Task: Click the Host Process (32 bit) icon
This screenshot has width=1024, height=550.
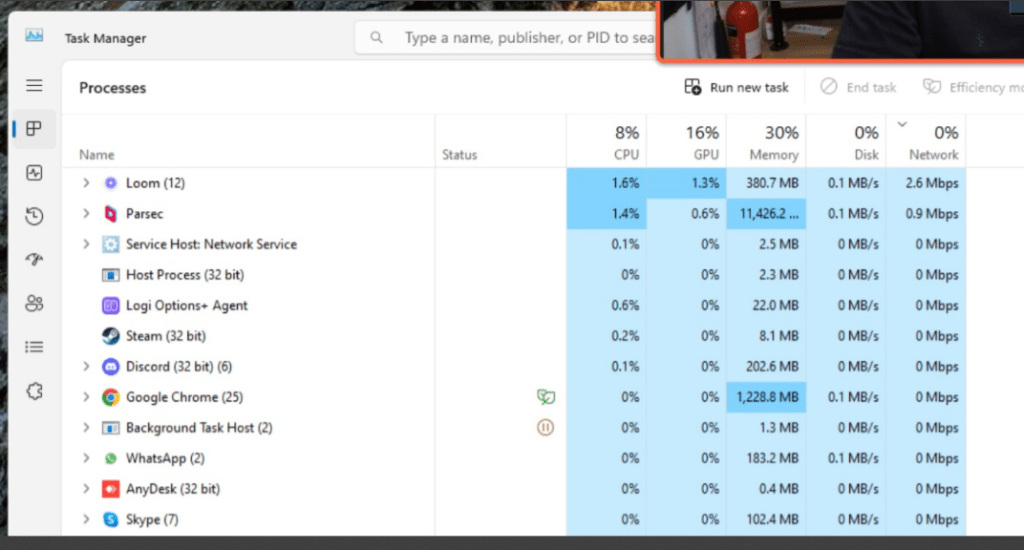Action: pos(110,275)
